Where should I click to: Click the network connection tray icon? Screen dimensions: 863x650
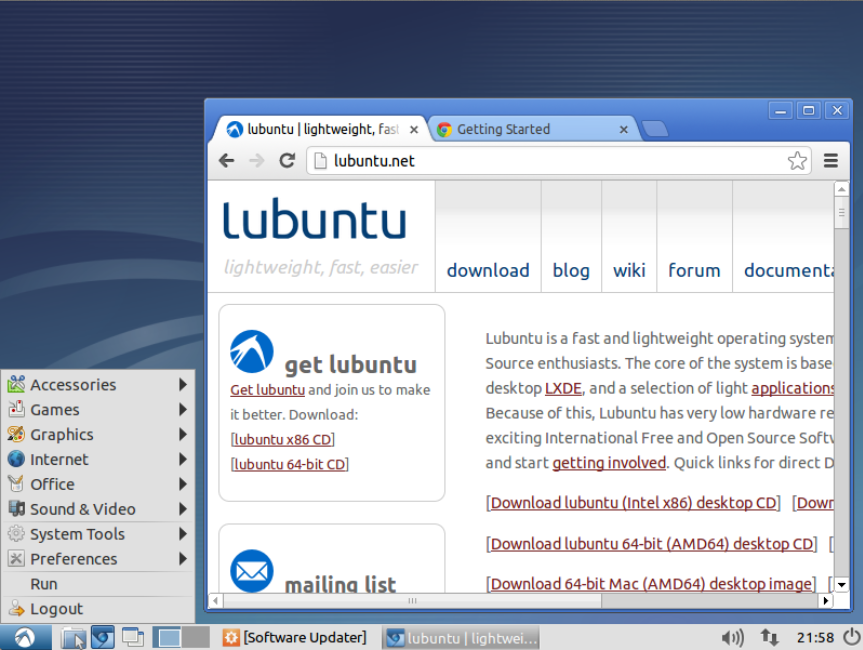tap(769, 637)
